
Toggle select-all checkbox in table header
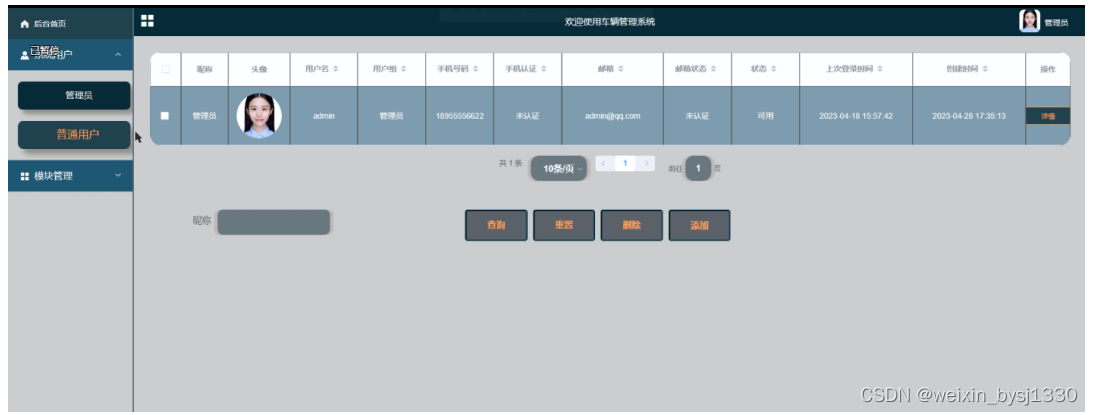tap(165, 69)
